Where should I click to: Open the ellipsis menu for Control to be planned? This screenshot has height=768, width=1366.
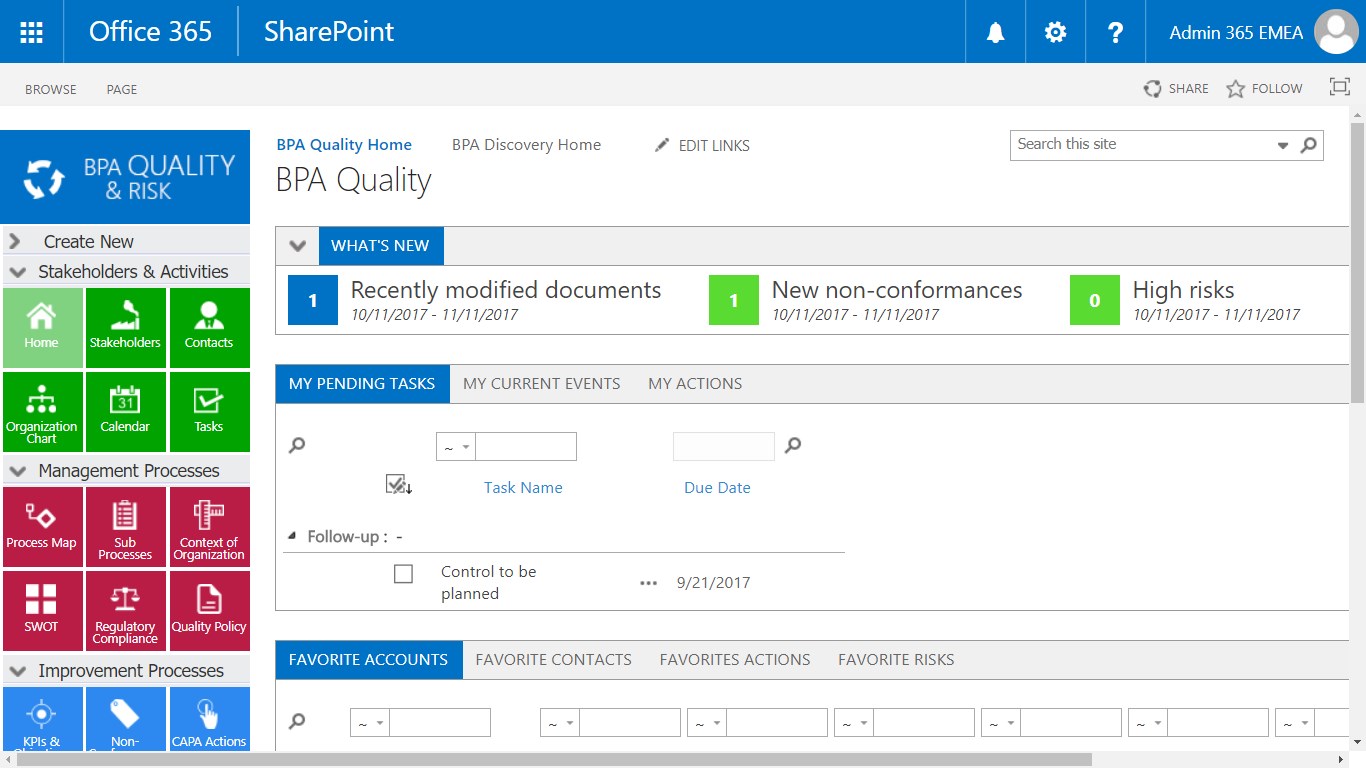649,583
